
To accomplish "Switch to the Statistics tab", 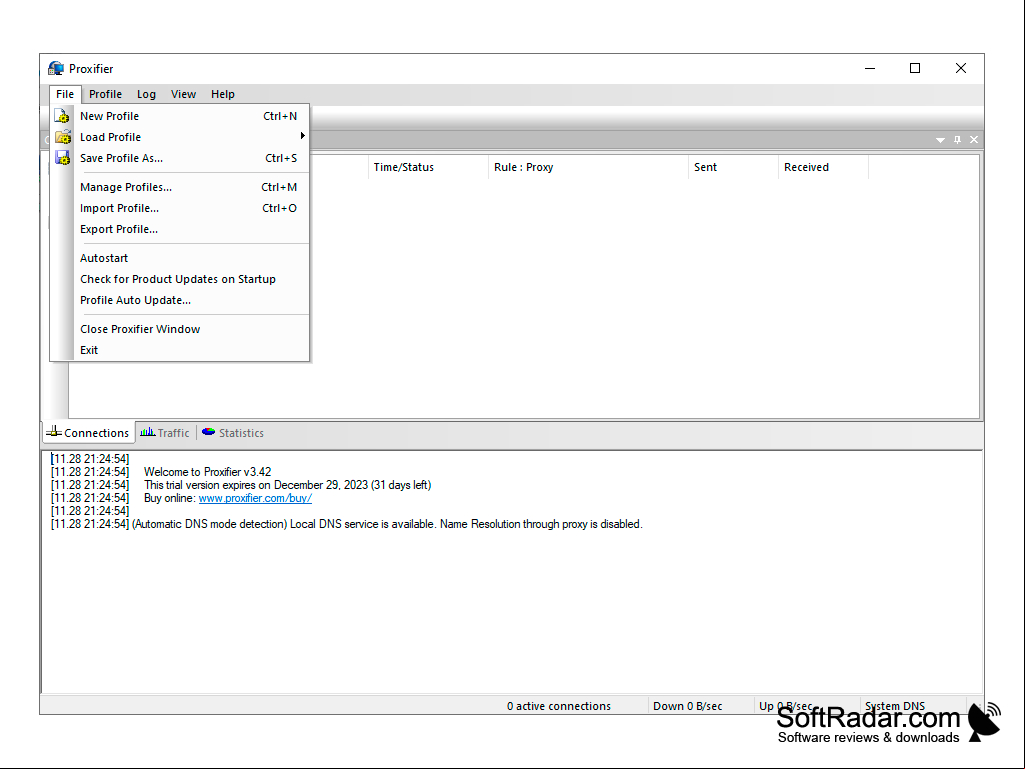I will click(233, 433).
